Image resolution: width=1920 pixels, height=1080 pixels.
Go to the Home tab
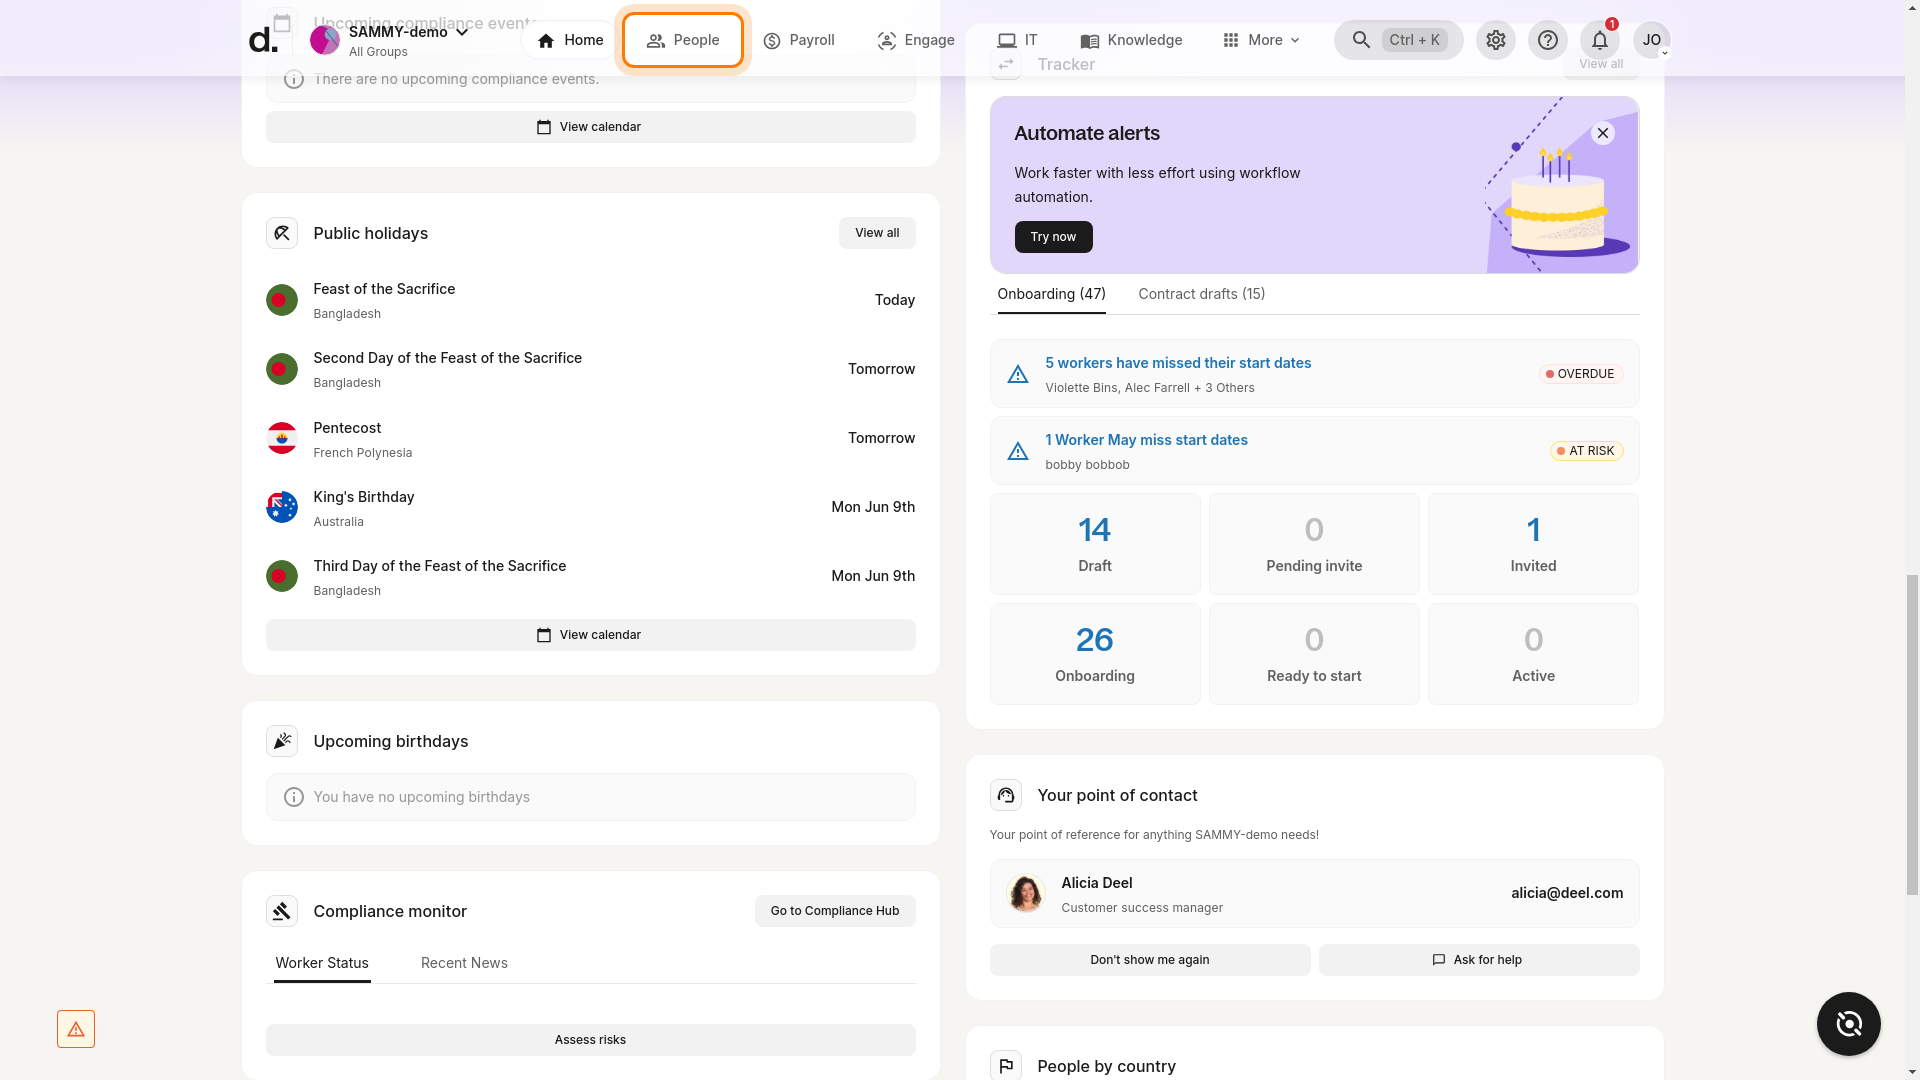click(570, 40)
